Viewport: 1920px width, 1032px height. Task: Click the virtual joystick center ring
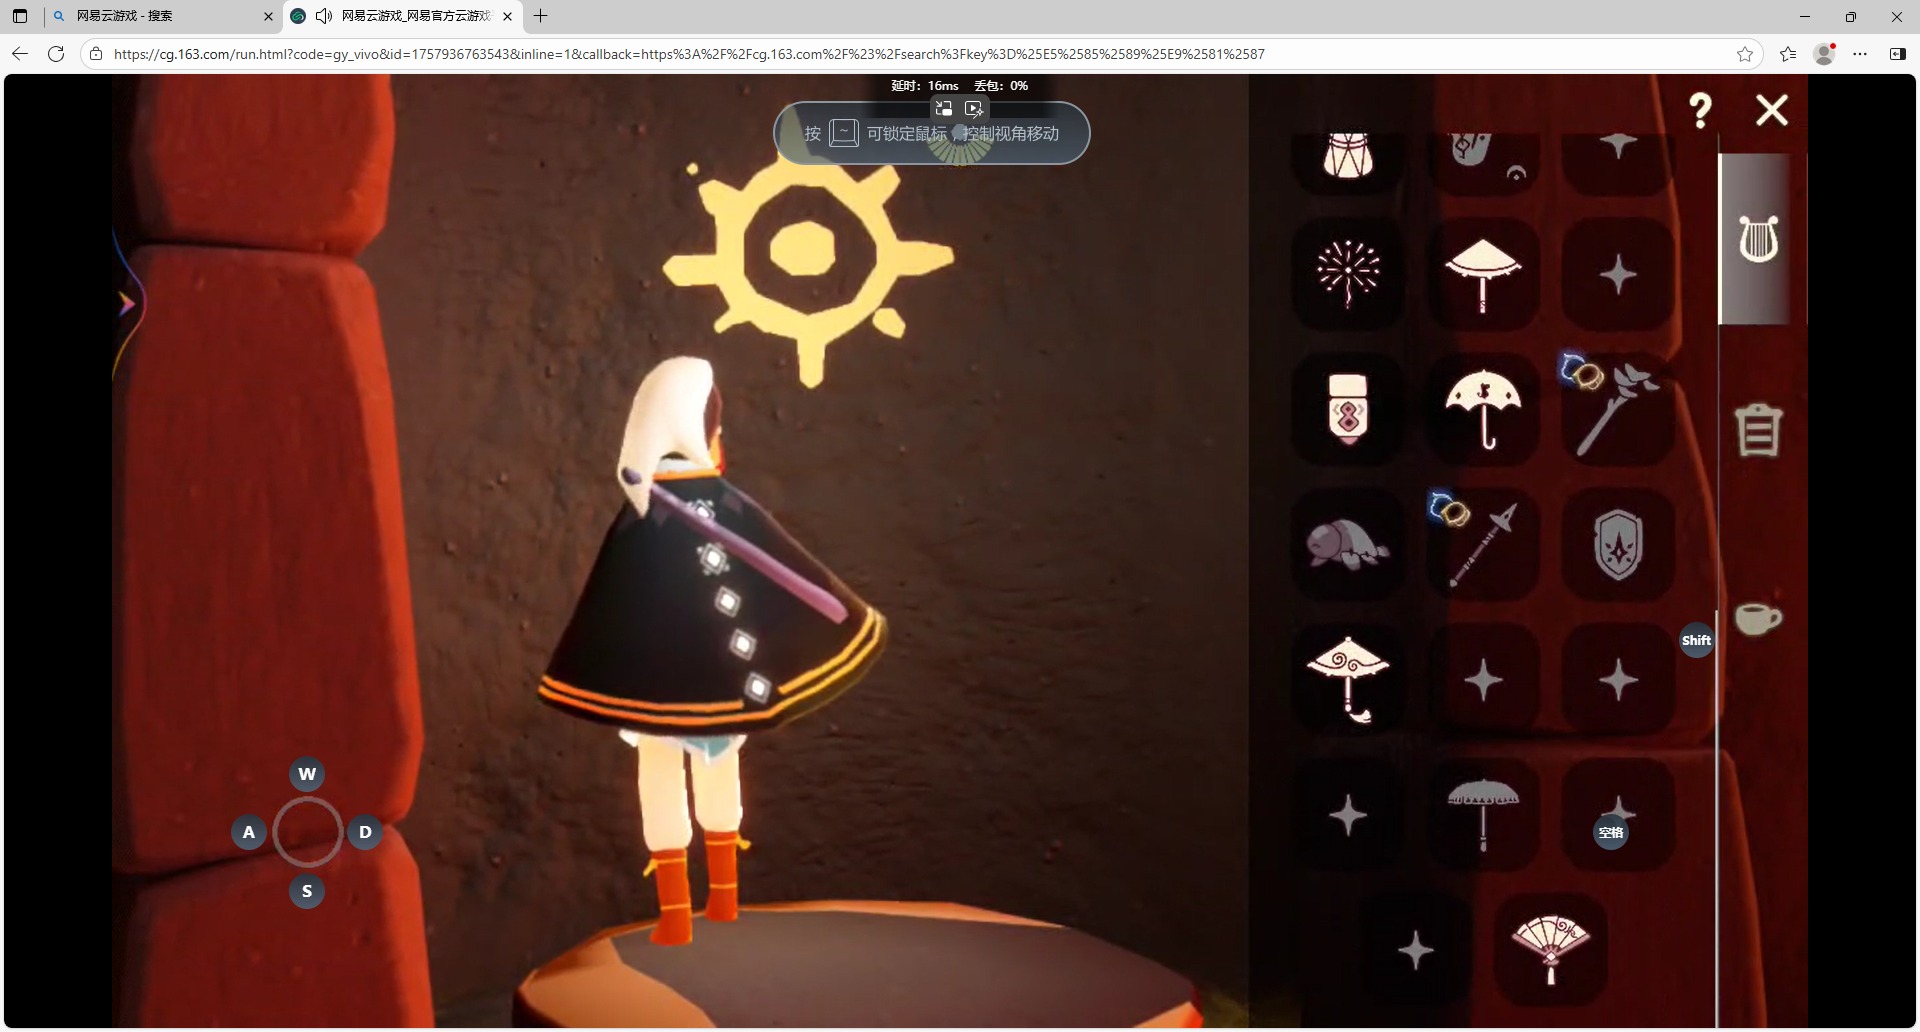pos(307,832)
